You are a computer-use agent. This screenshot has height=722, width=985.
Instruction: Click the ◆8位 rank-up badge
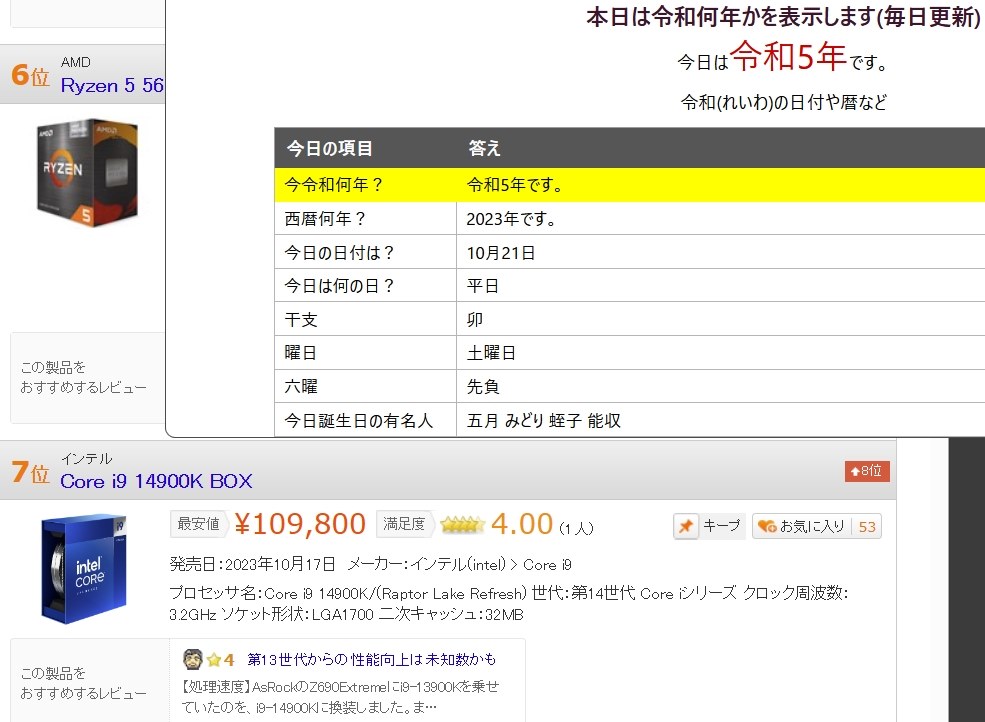tap(866, 470)
